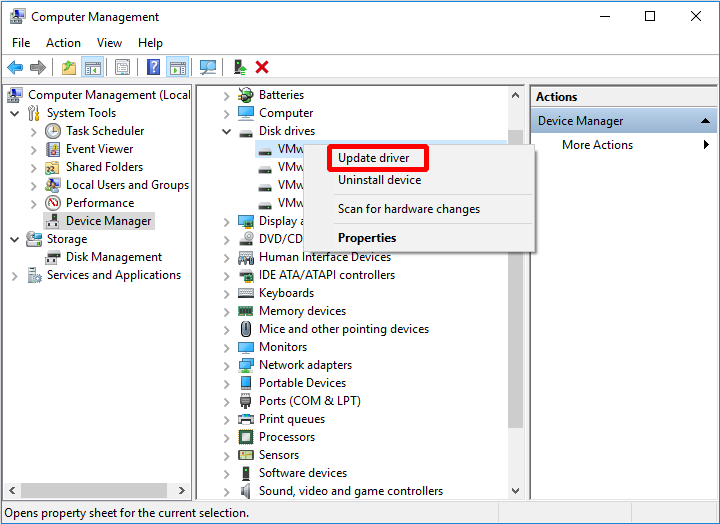This screenshot has height=524, width=720.
Task: Click the Performance gauge icon
Action: pos(53,203)
